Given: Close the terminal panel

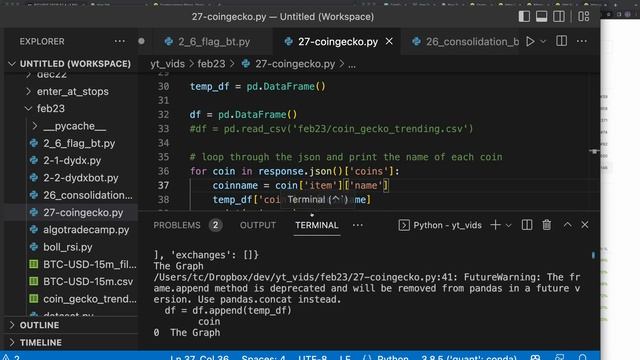Looking at the screenshot, I should click(585, 225).
